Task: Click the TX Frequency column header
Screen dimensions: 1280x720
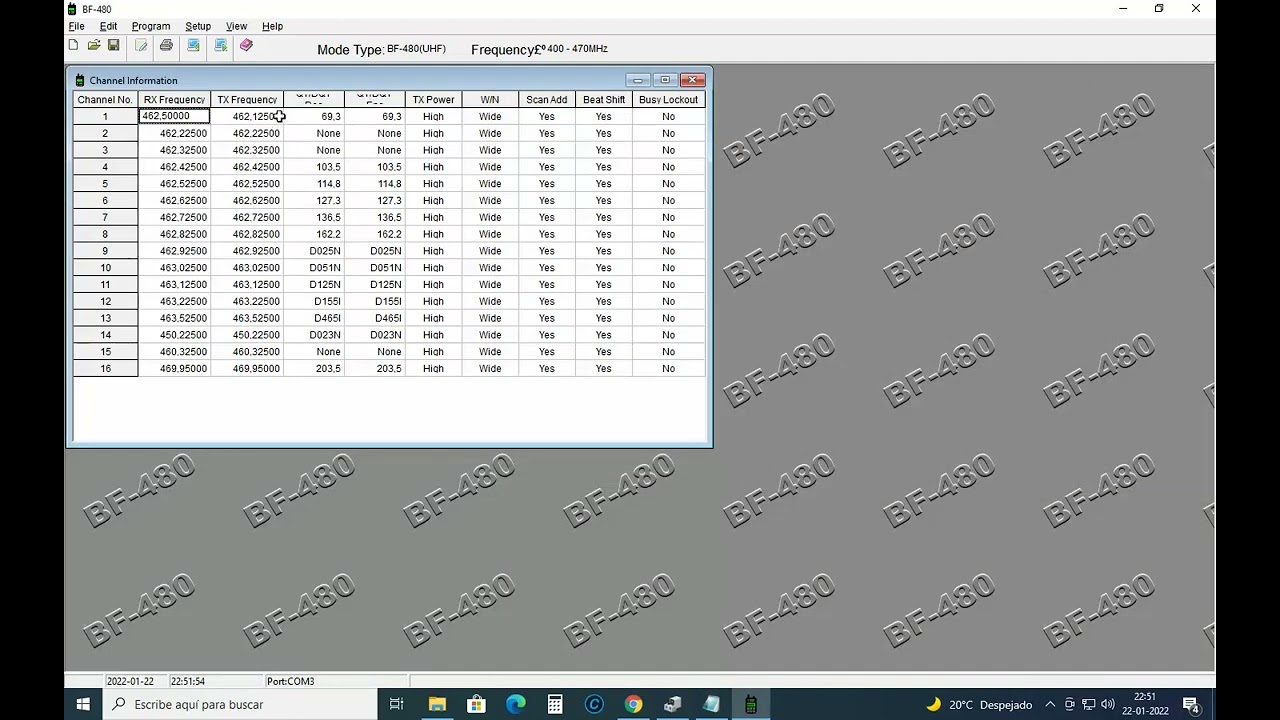Action: tap(247, 100)
